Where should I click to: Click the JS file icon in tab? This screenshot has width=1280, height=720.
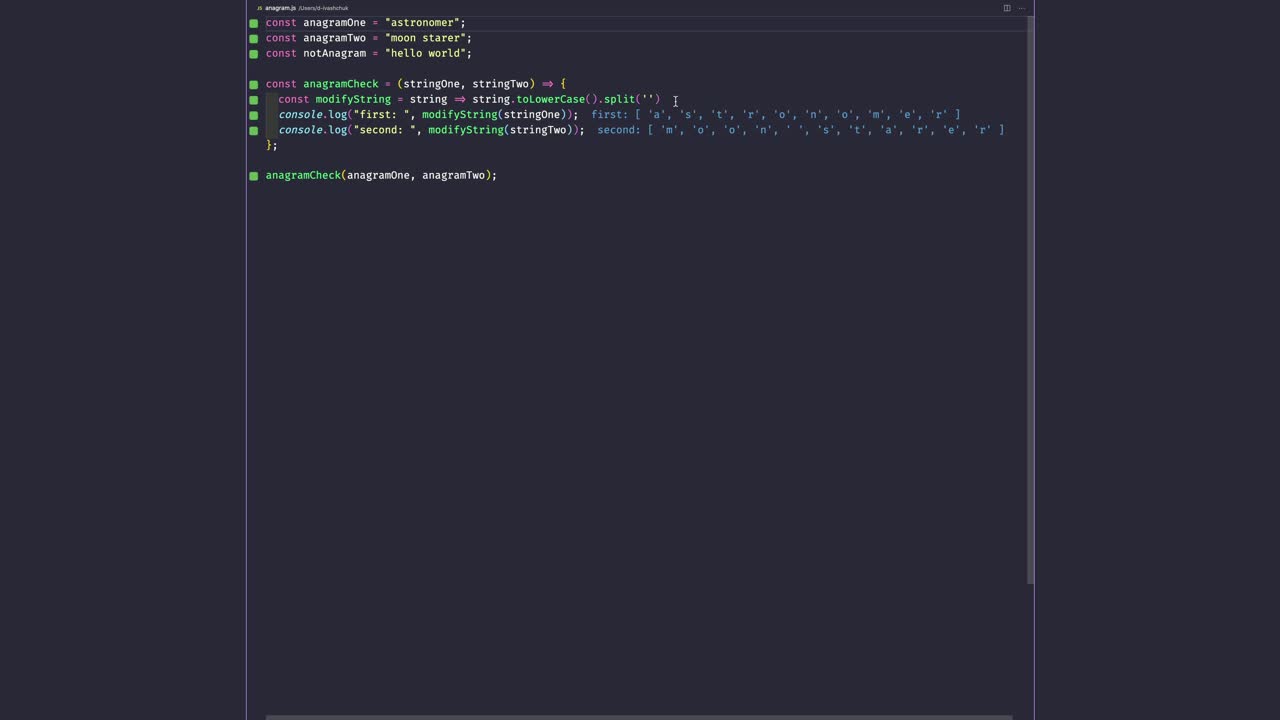coord(259,8)
